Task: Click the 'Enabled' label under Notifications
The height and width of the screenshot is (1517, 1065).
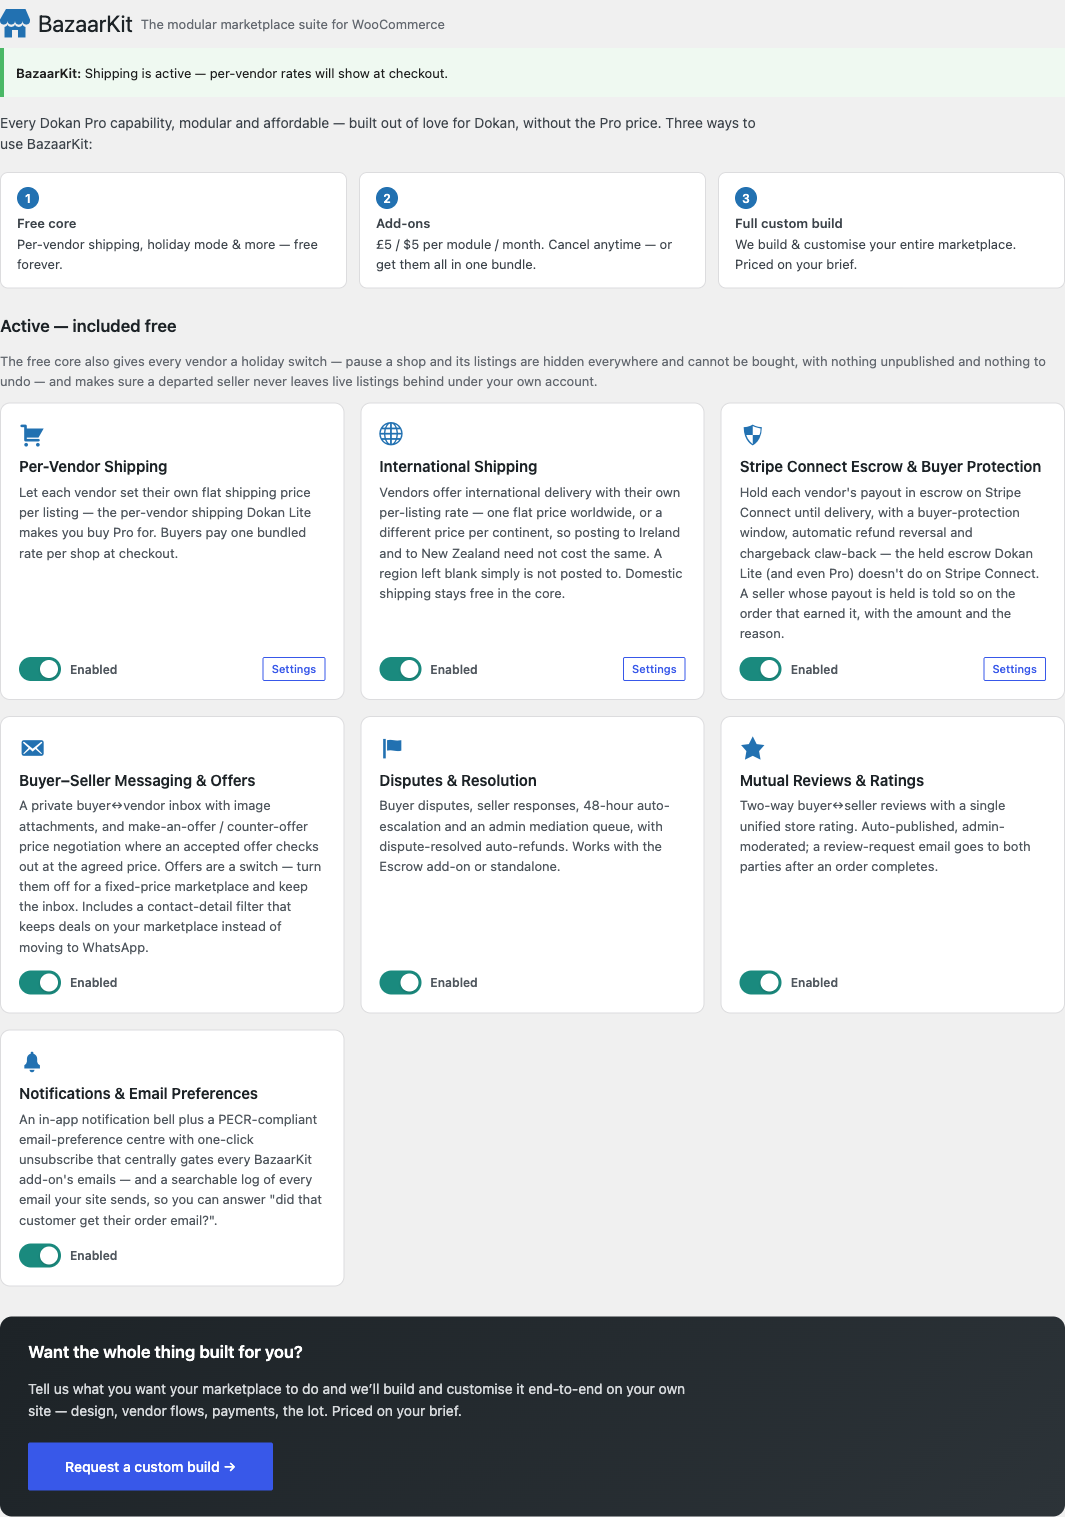Action: (93, 1255)
